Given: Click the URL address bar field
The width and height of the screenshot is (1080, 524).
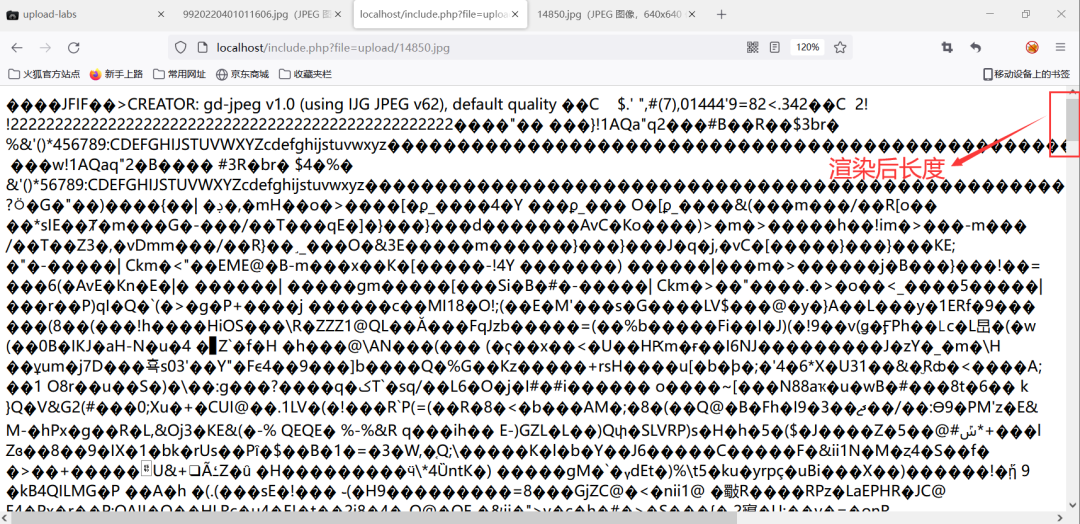Looking at the screenshot, I should pyautogui.click(x=450, y=47).
